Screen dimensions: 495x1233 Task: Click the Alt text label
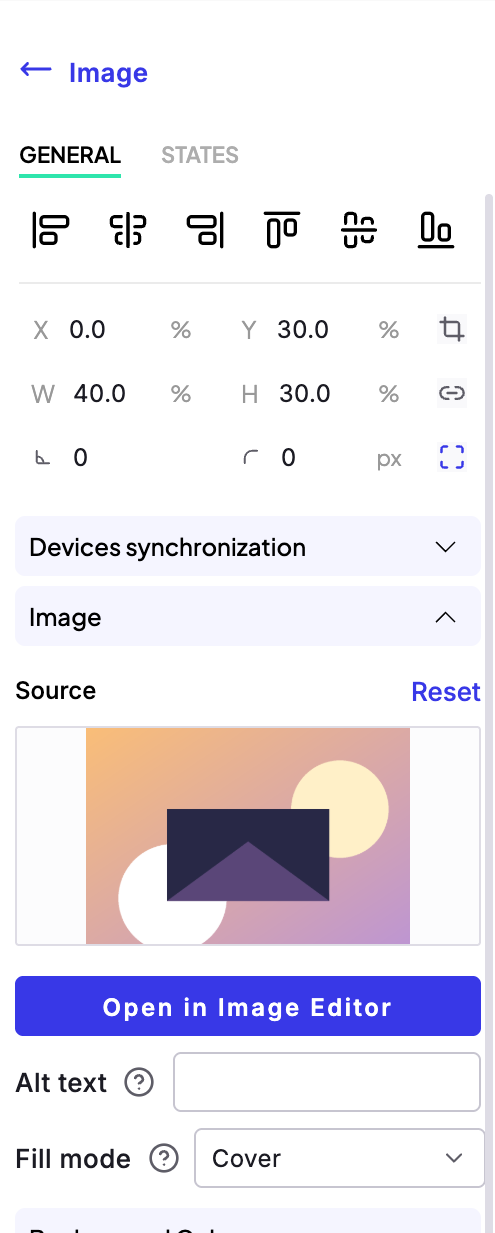pyautogui.click(x=61, y=1083)
